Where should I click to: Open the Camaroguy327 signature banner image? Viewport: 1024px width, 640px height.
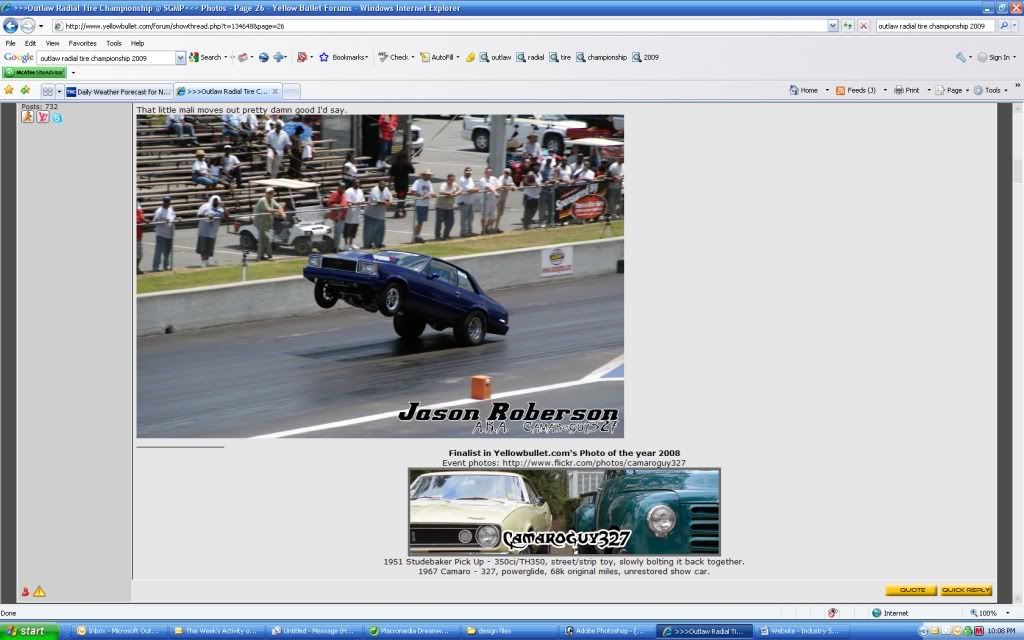[x=563, y=512]
